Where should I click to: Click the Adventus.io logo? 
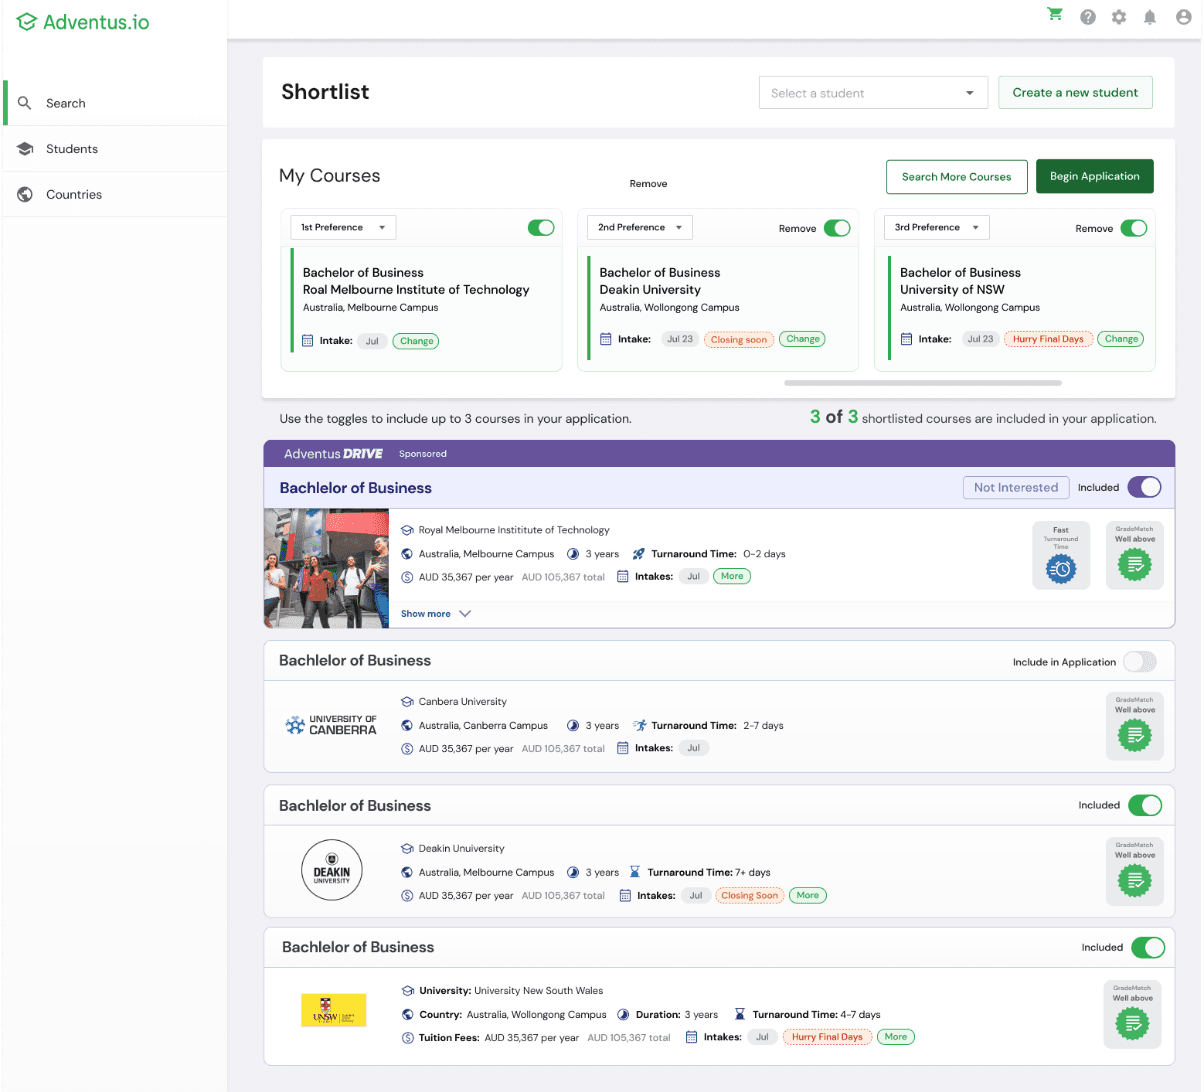point(83,22)
